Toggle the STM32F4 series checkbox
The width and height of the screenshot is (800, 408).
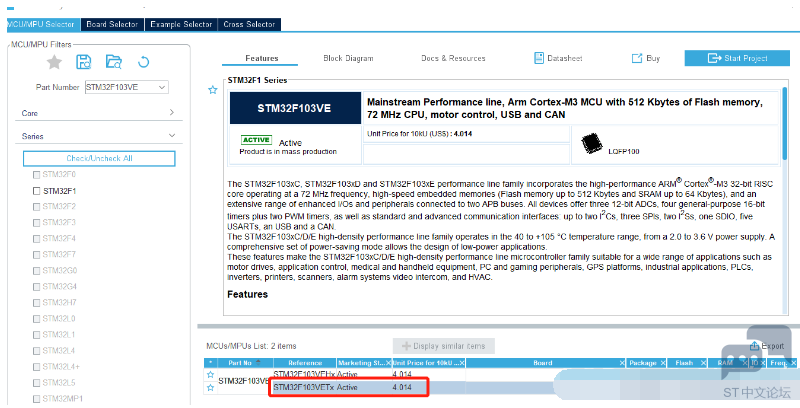click(36, 238)
